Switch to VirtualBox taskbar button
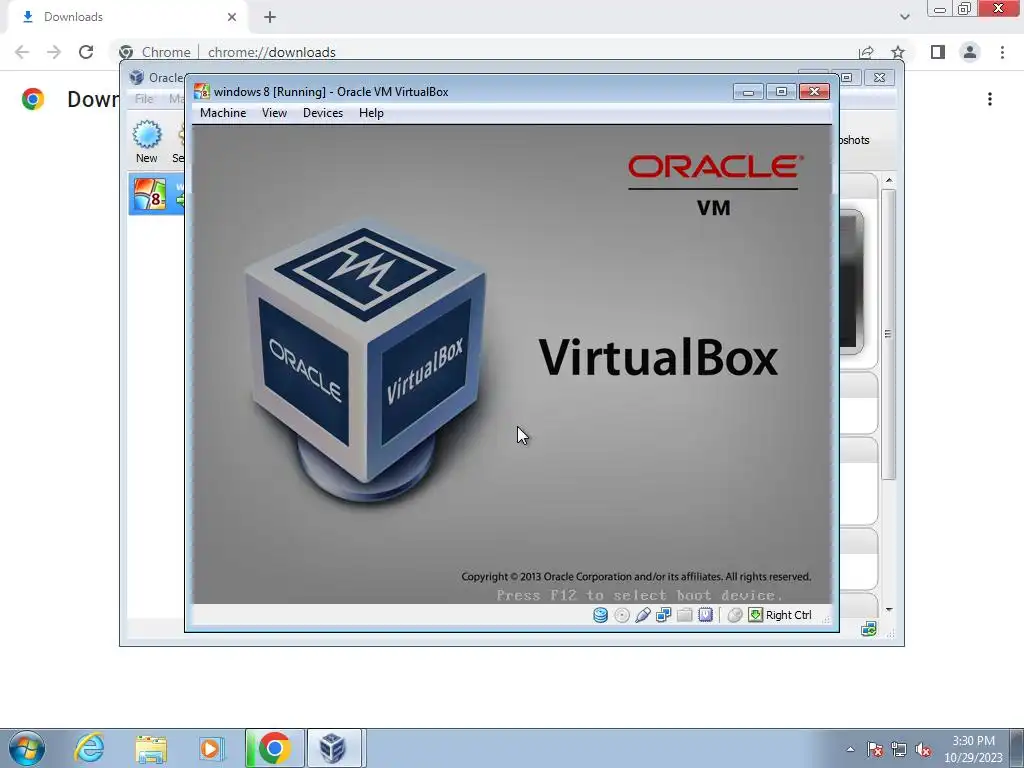Screen dimensions: 1024x768 (334, 748)
